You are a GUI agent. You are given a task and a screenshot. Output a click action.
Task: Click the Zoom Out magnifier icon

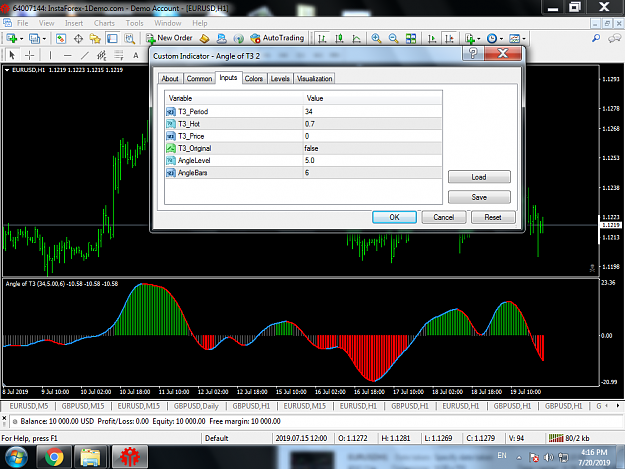click(x=393, y=39)
